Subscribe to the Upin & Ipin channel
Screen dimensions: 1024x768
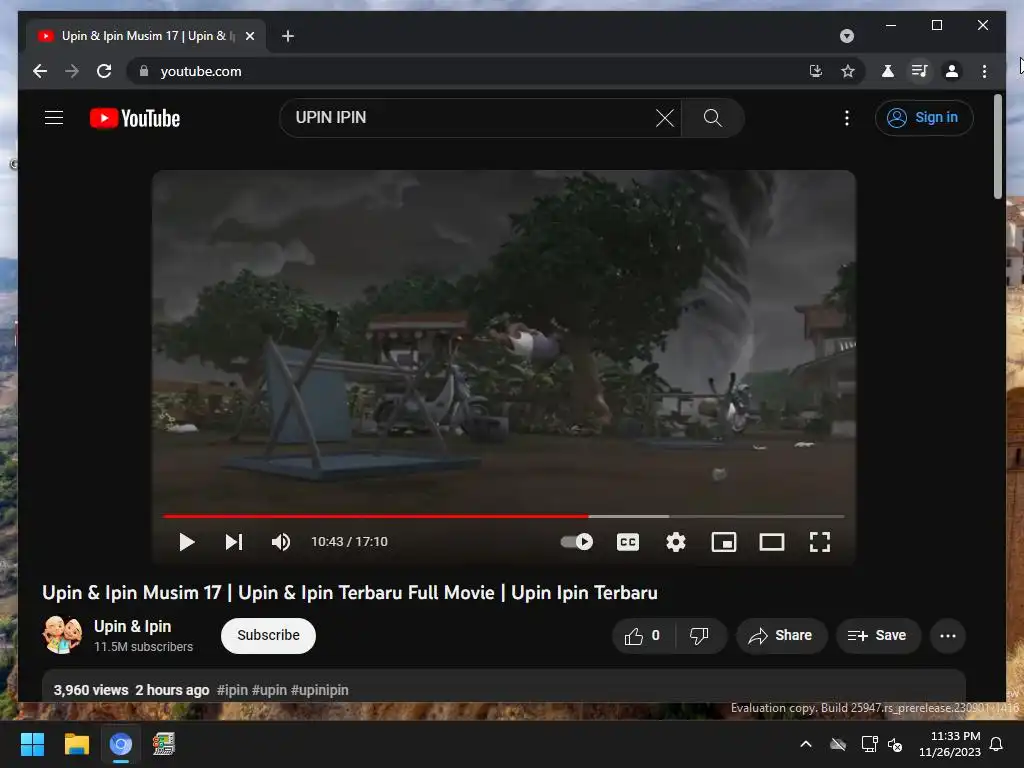click(268, 635)
